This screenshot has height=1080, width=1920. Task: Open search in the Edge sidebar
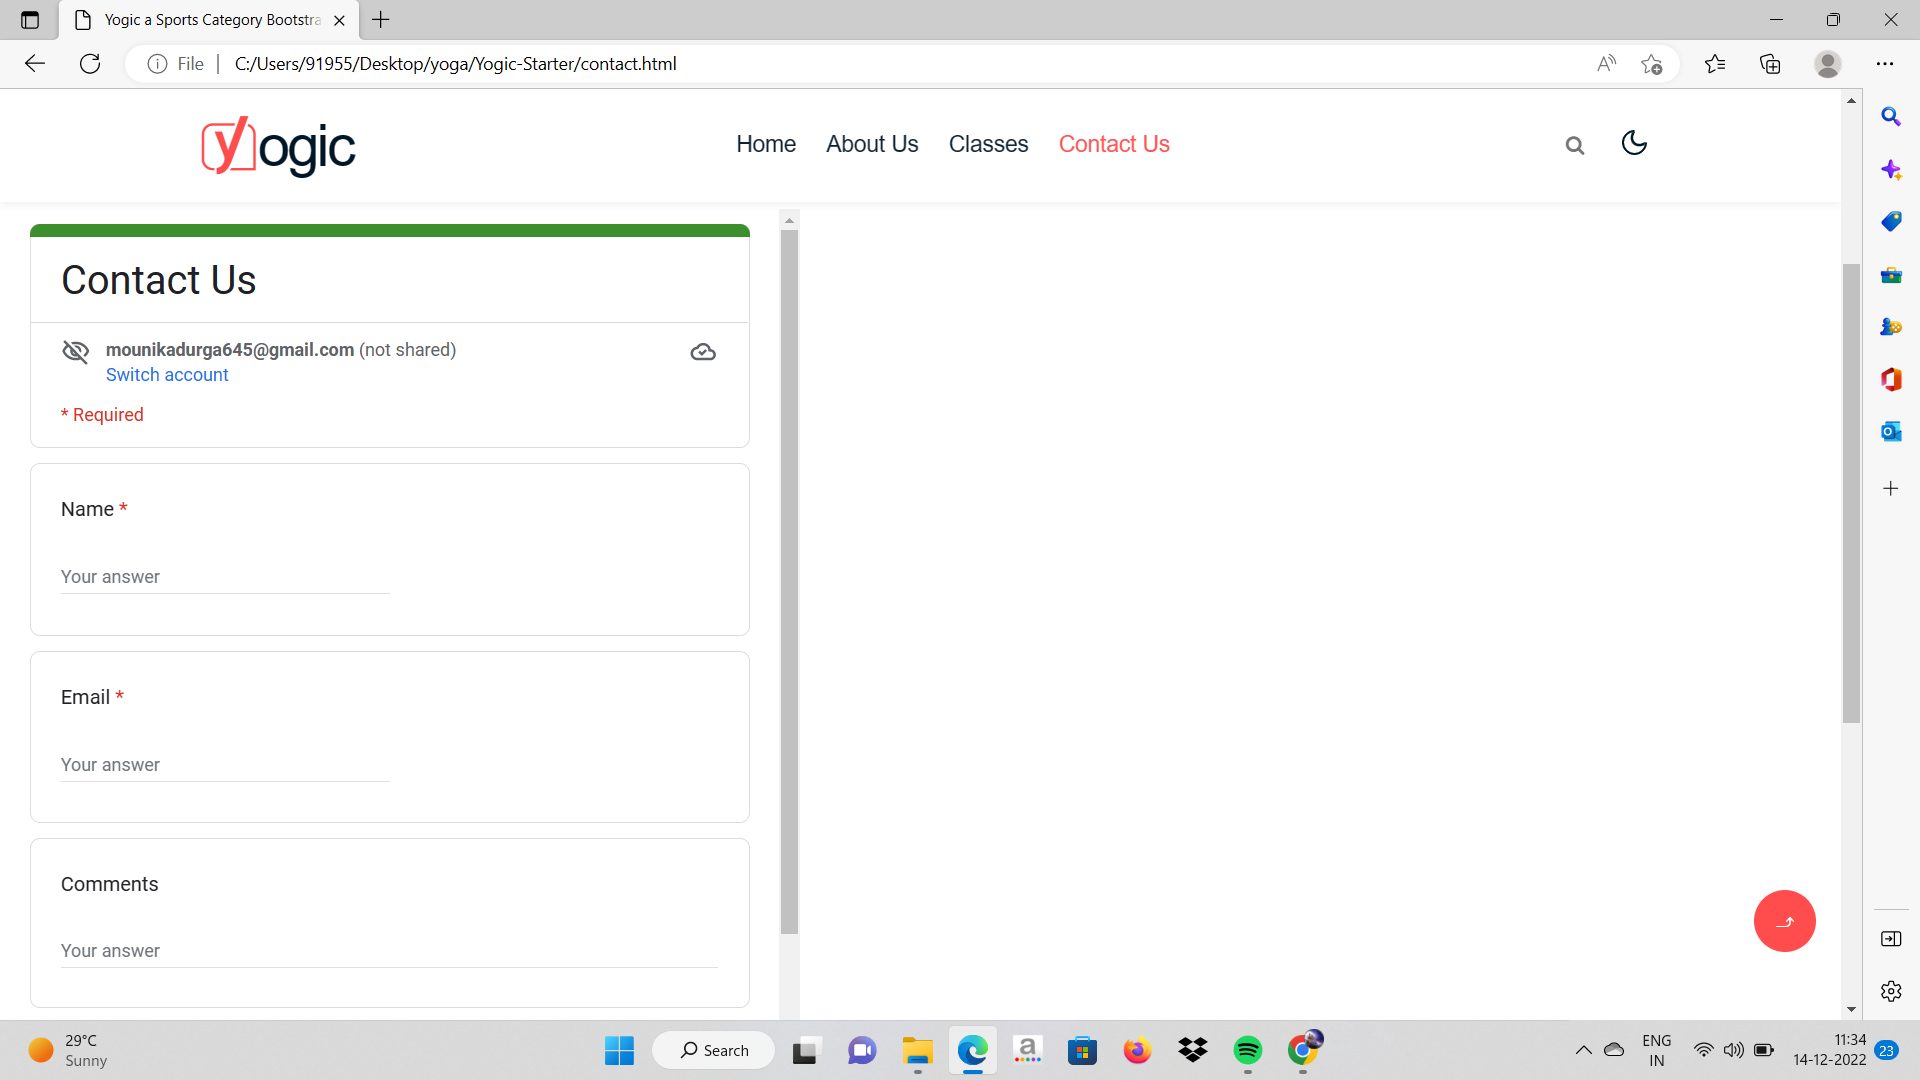pos(1891,117)
